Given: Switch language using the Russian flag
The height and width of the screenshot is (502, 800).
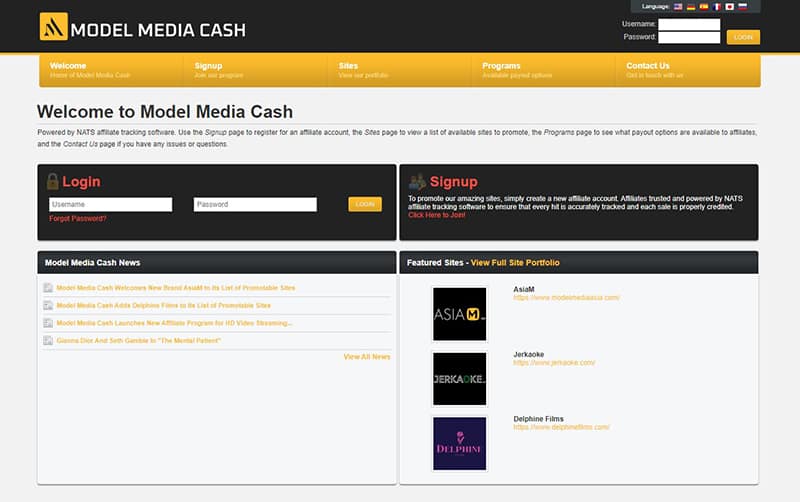Looking at the screenshot, I should click(743, 7).
